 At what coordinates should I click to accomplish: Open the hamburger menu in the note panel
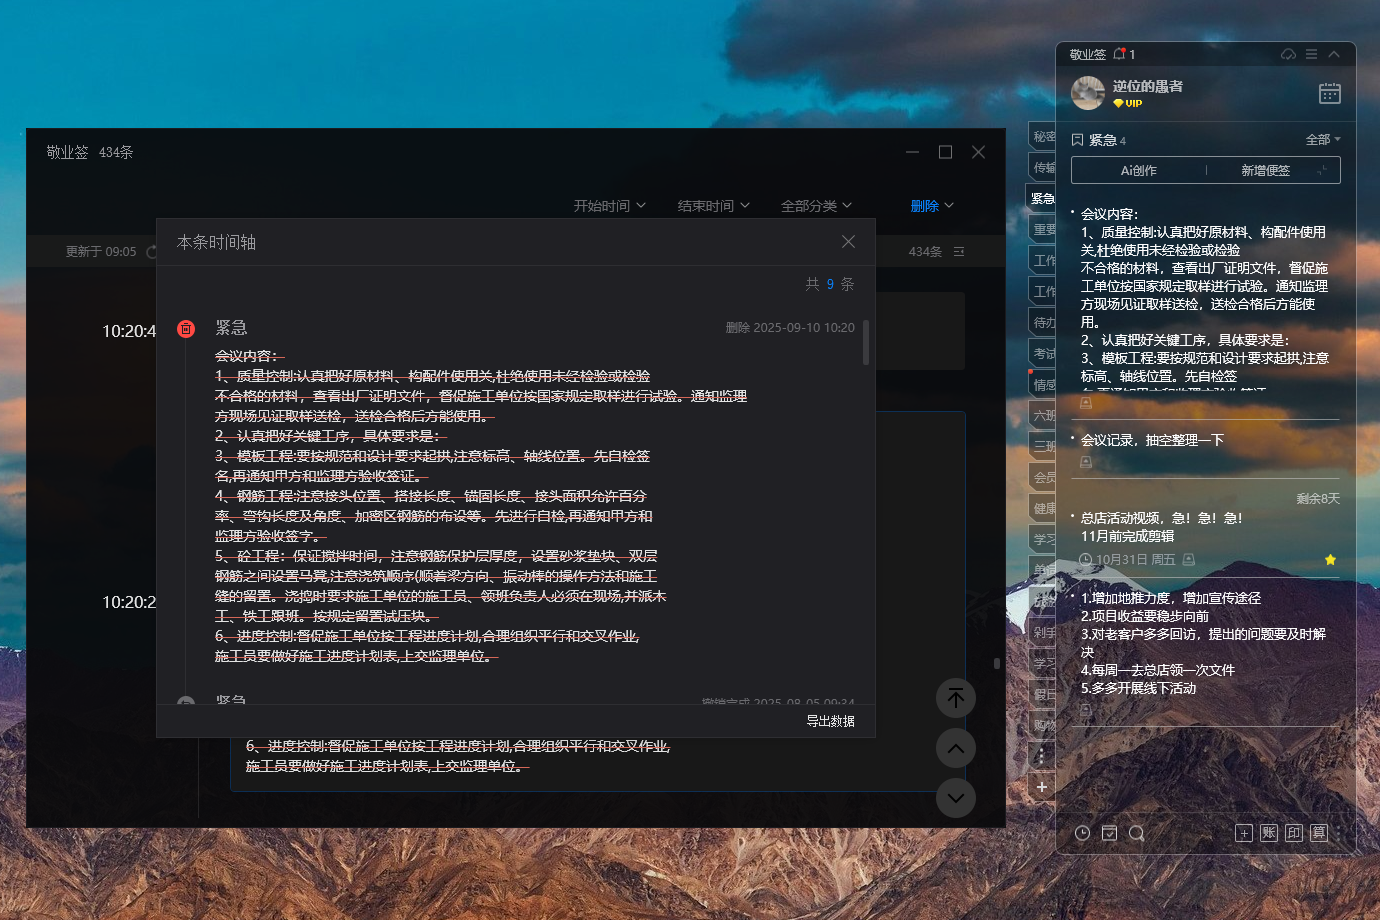click(1311, 54)
